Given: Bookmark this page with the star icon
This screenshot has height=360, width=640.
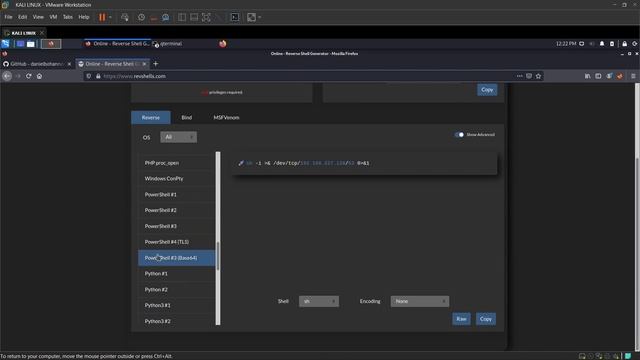Looking at the screenshot, I should (538, 76).
